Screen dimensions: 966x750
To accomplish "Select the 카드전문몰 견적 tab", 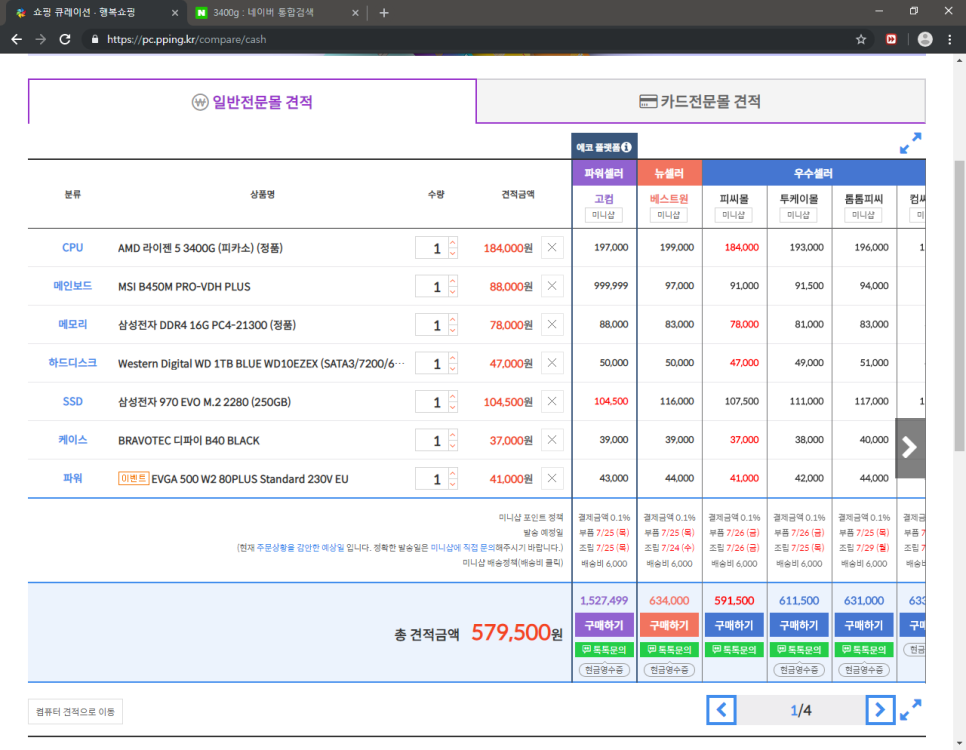I will (700, 102).
